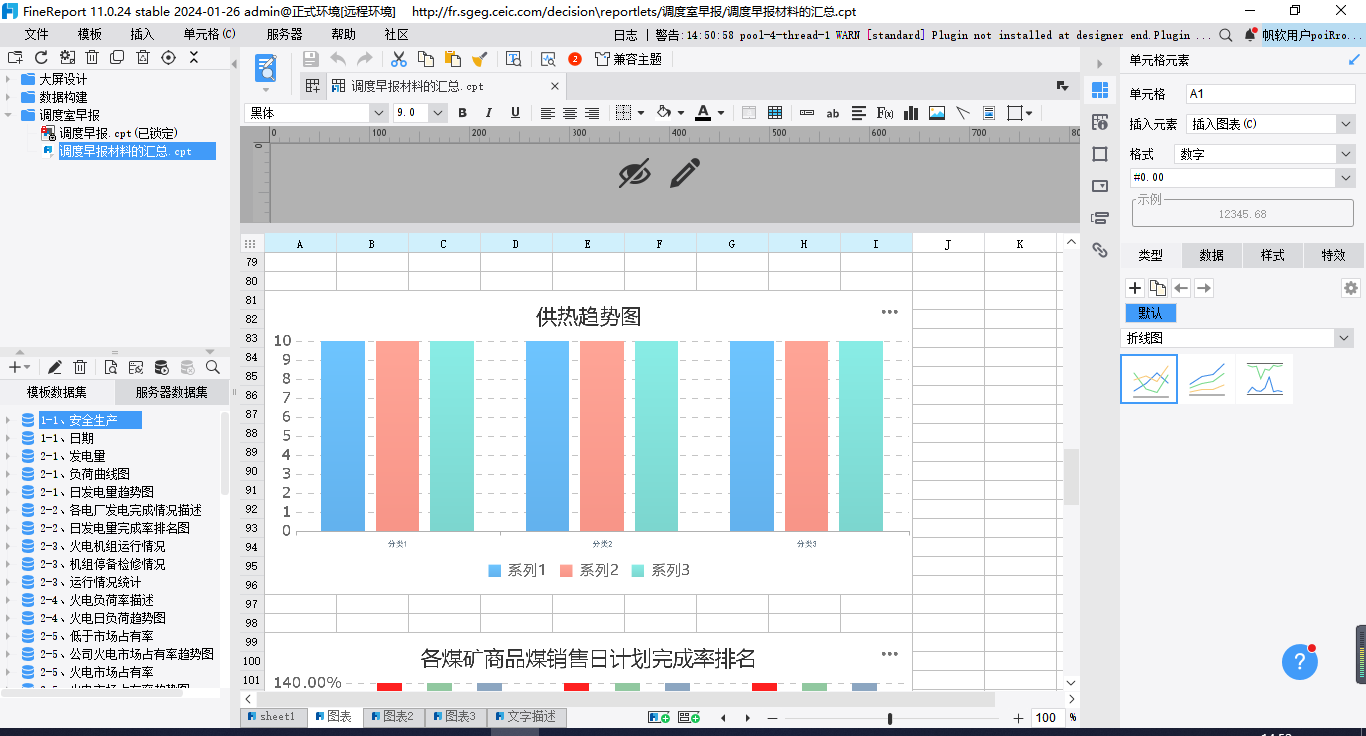The image size is (1366, 736).
Task: Click the 默认 chart type button
Action: [1150, 313]
